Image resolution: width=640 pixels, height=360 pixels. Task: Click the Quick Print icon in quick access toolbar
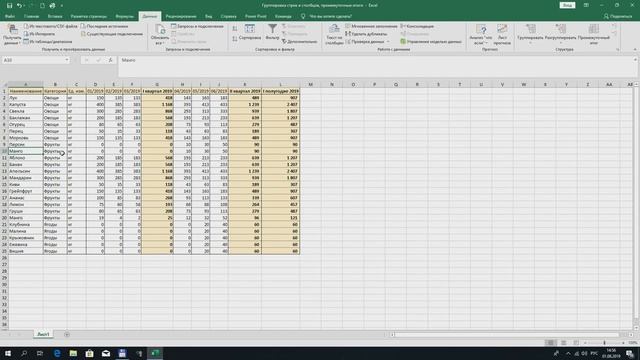(52, 6)
